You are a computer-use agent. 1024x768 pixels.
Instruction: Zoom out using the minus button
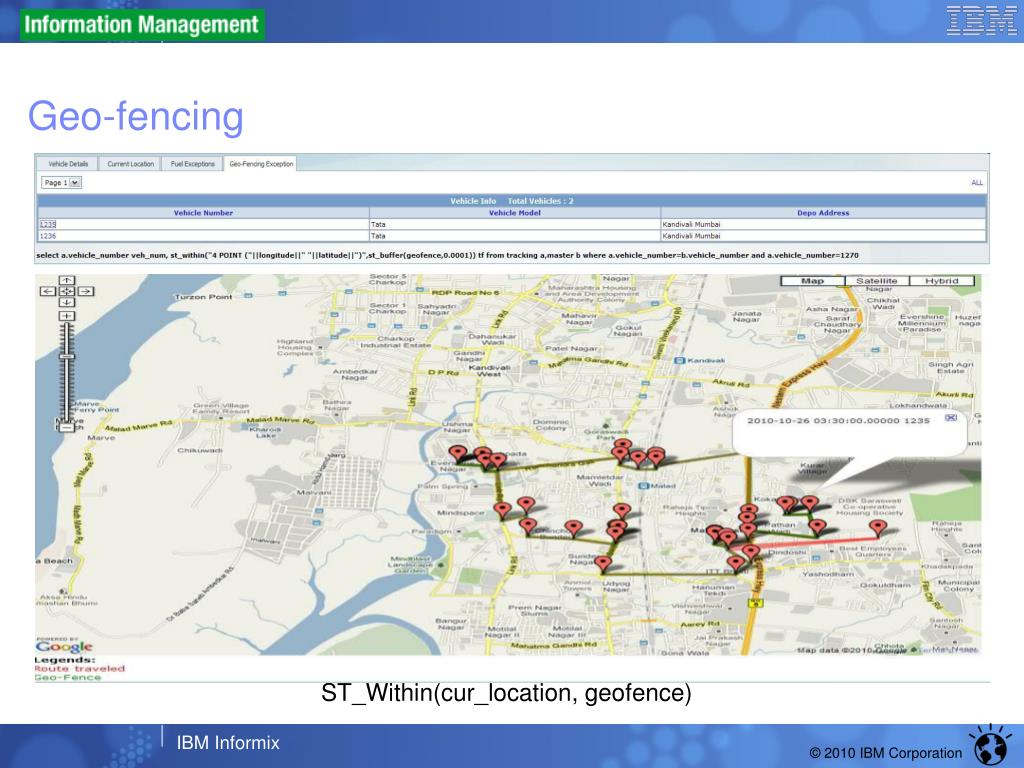pyautogui.click(x=67, y=427)
